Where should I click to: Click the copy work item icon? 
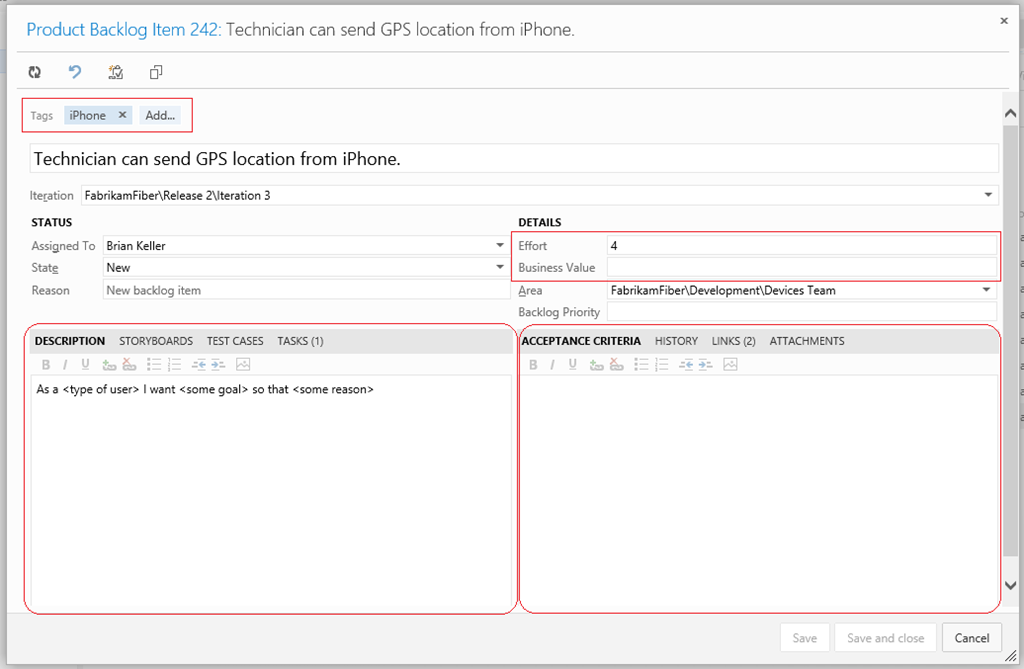tap(155, 72)
